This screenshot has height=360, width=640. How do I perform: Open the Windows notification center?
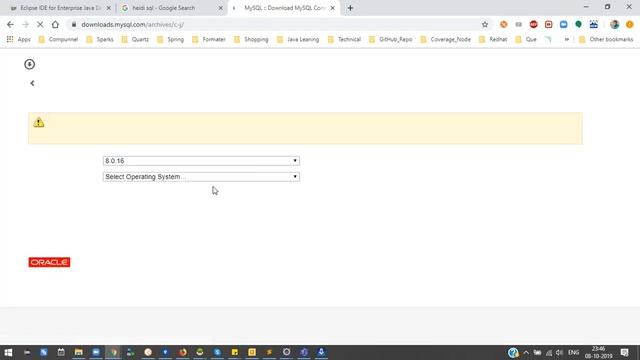624,352
